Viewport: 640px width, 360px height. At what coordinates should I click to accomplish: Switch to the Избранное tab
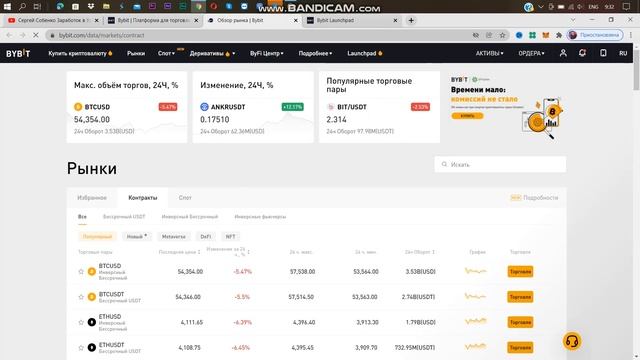coord(92,198)
